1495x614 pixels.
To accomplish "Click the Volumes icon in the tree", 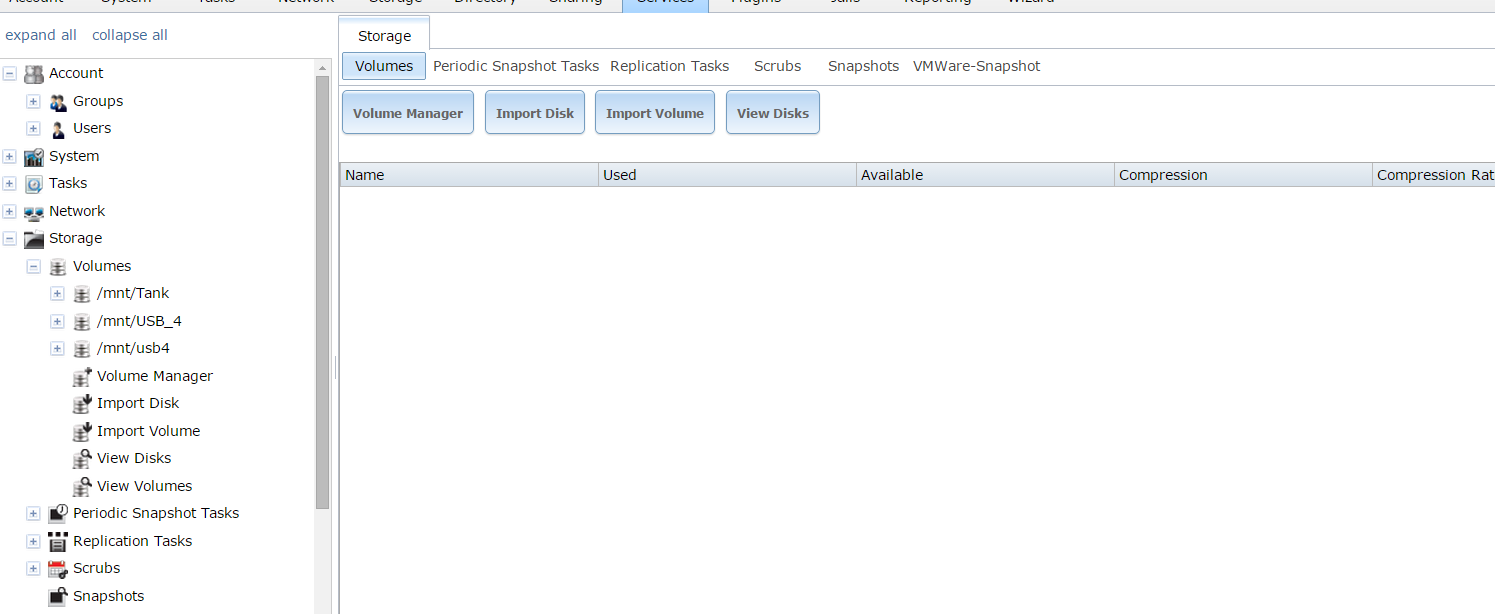I will click(x=58, y=267).
